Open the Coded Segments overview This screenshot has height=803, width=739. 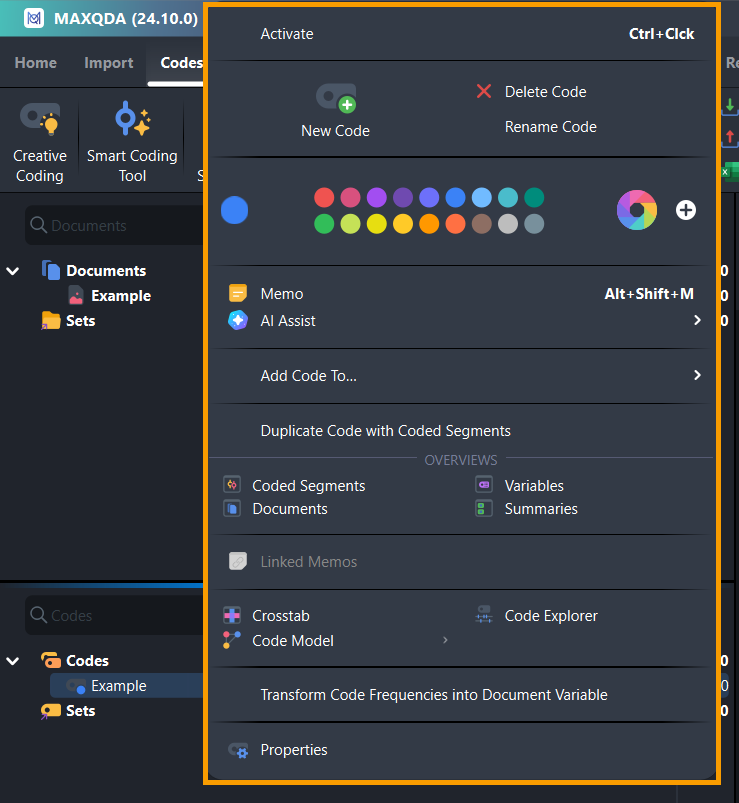pos(308,486)
